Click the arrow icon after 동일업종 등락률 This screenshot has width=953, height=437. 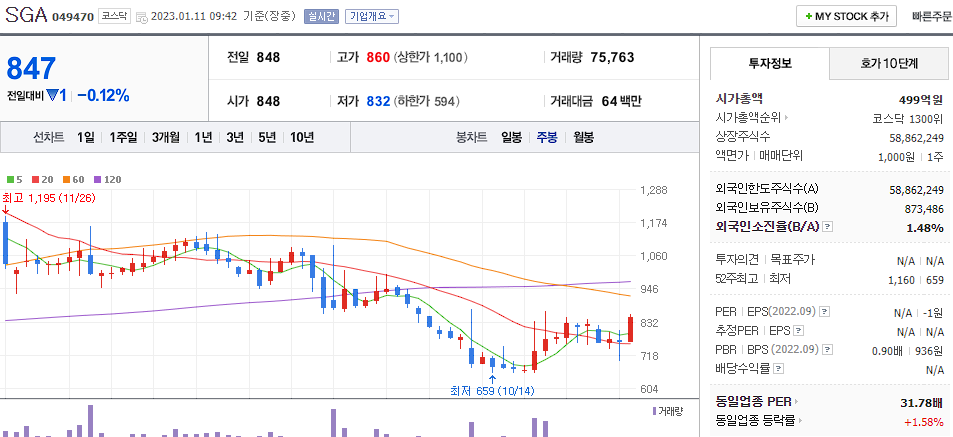click(x=801, y=420)
